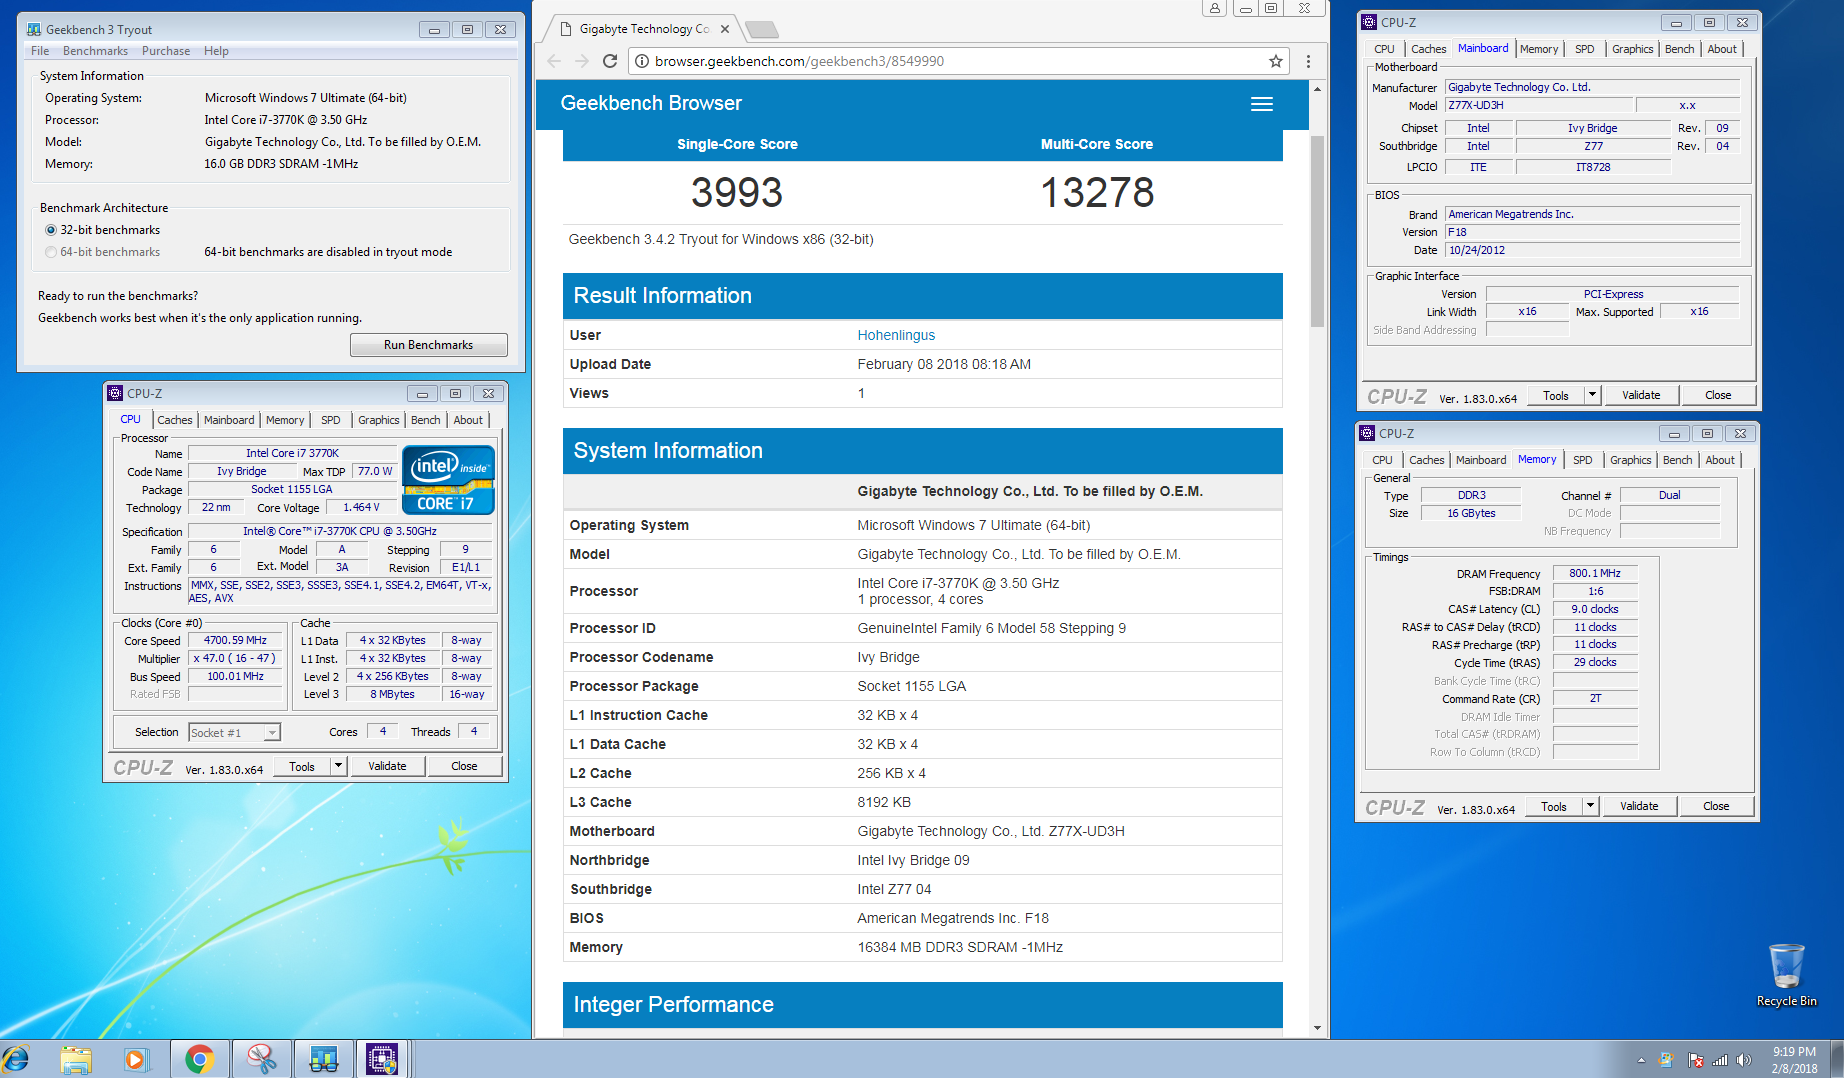
Task: Switch to Geekbench taskbar icon
Action: coord(323,1059)
